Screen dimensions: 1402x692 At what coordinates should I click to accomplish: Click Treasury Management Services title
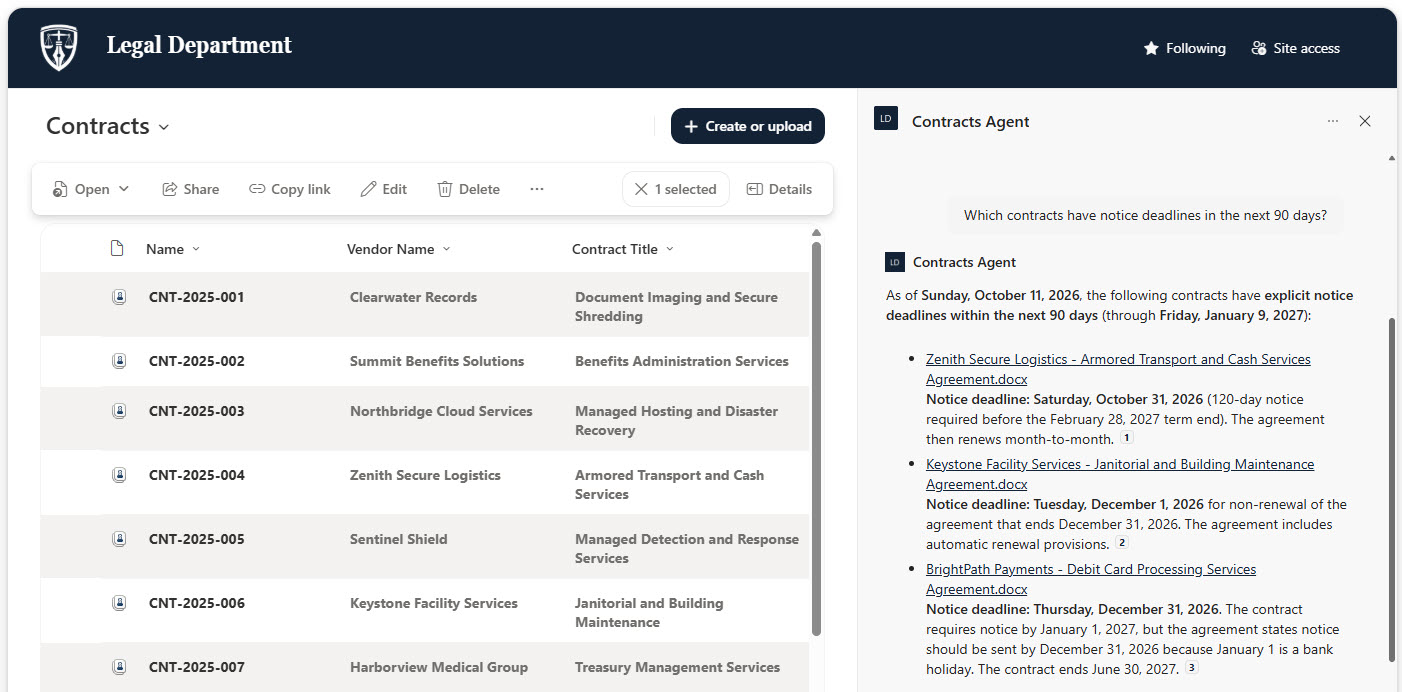677,667
